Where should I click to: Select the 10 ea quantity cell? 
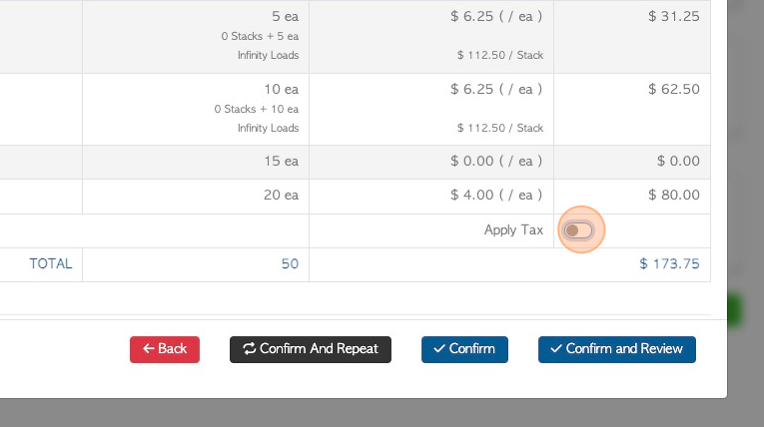point(281,89)
